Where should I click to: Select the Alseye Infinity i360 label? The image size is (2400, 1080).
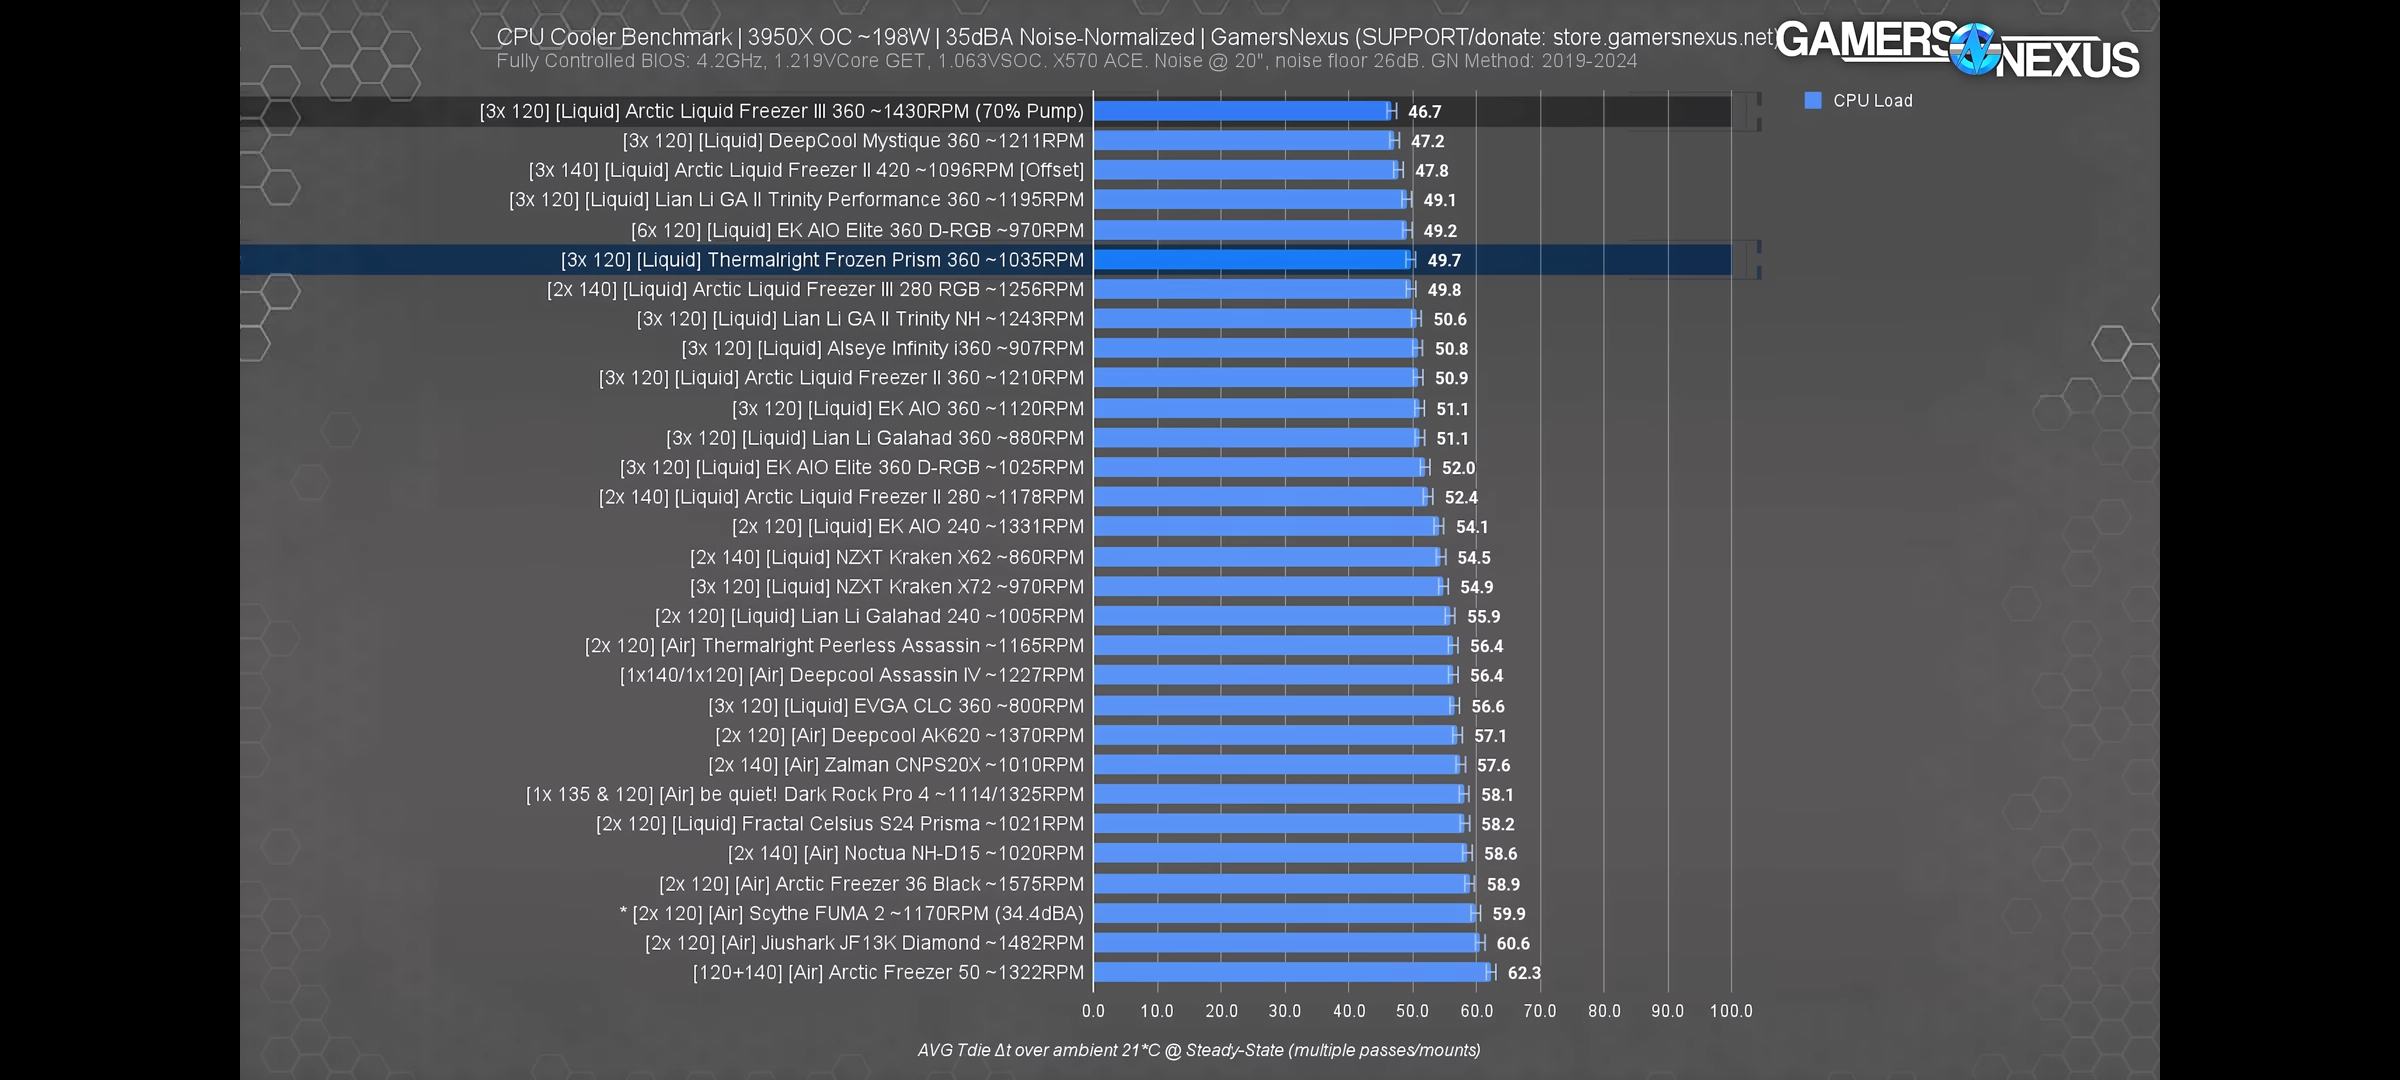tap(882, 348)
